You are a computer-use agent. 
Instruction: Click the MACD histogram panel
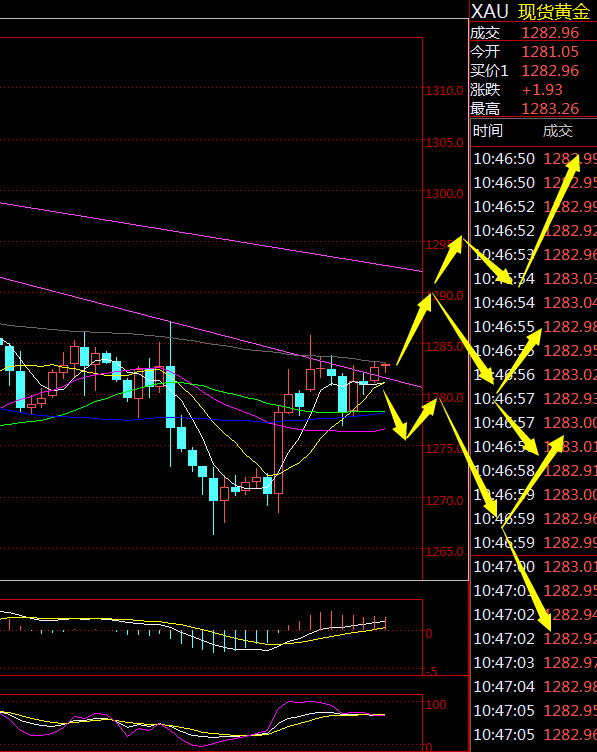click(211, 637)
